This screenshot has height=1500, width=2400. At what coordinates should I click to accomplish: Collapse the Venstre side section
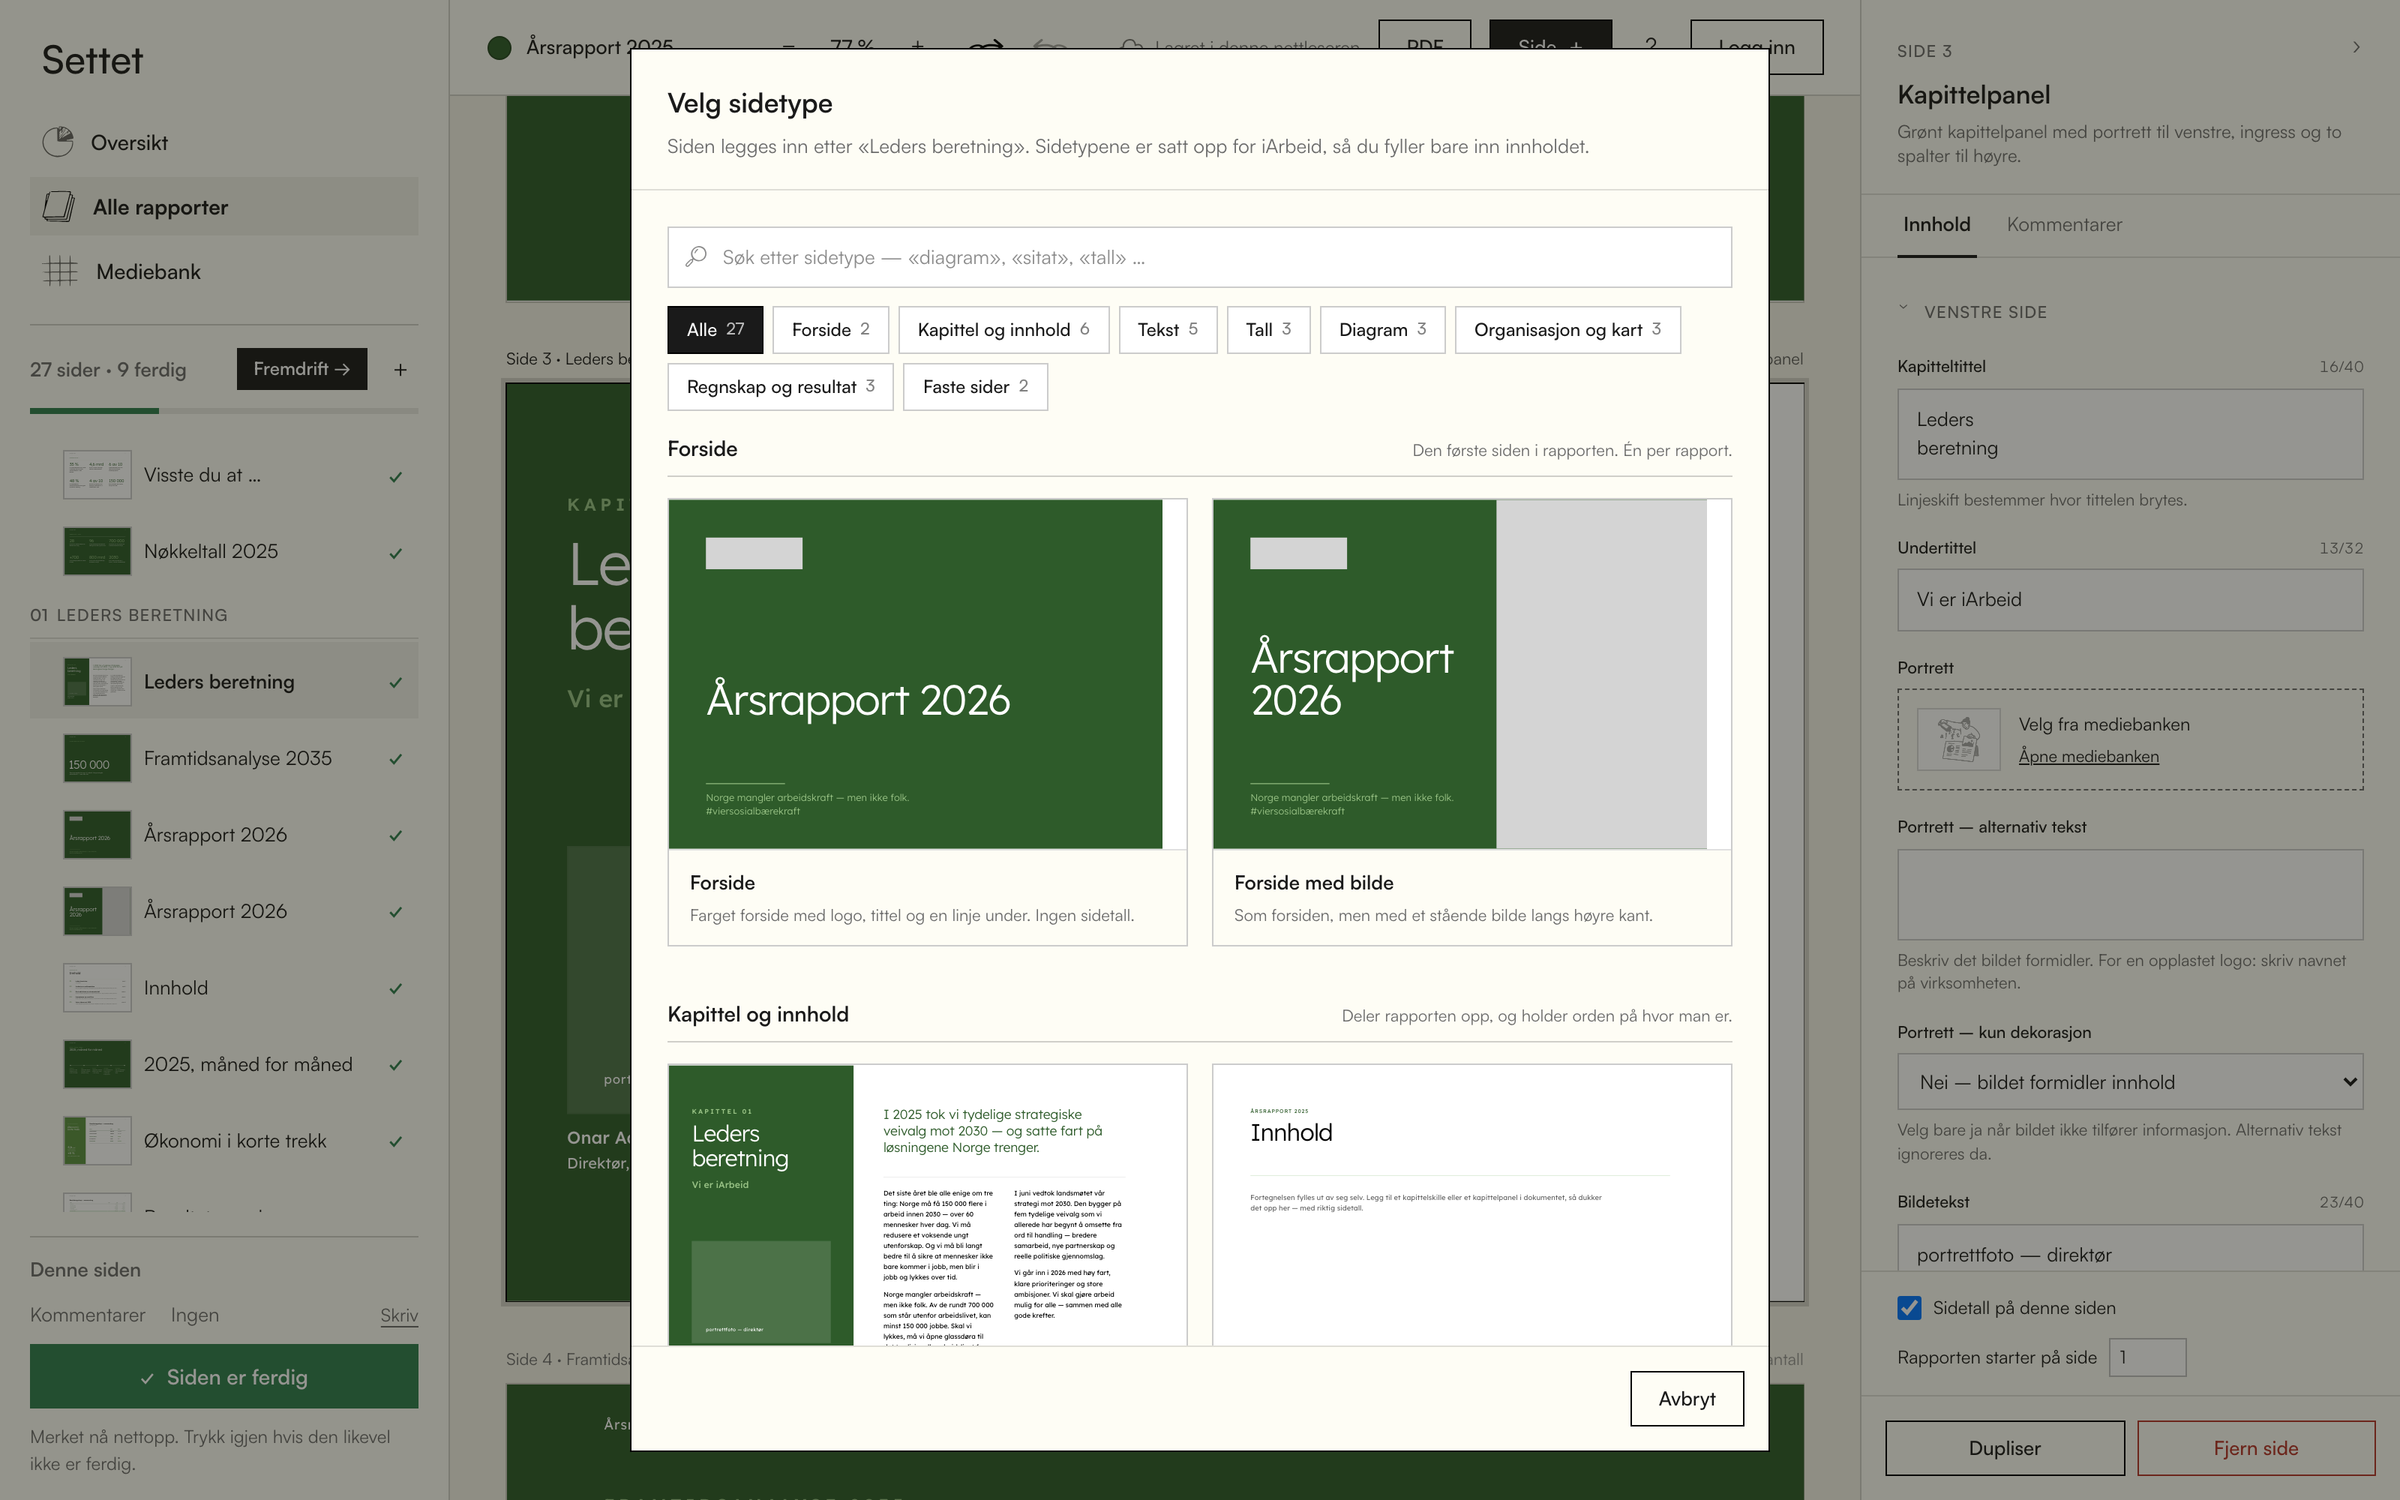coord(1903,309)
